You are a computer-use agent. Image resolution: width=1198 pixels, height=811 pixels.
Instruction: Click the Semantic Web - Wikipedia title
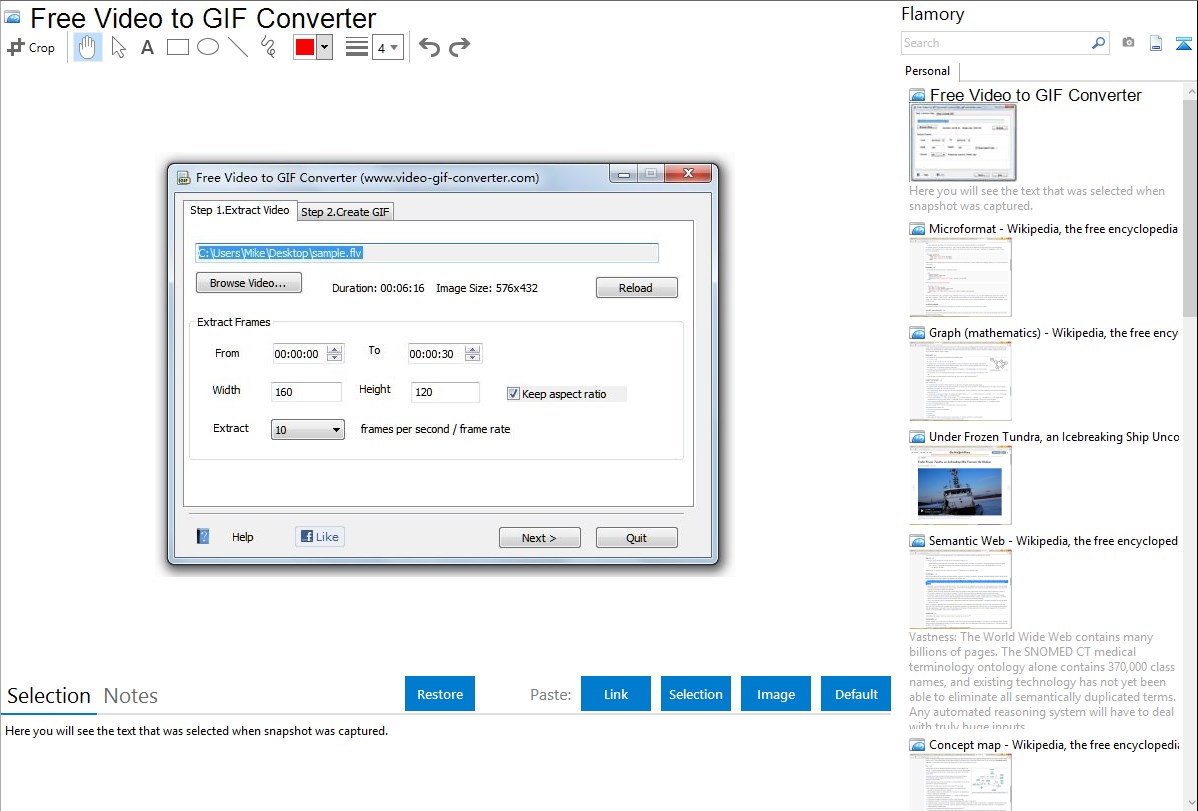pos(1053,540)
